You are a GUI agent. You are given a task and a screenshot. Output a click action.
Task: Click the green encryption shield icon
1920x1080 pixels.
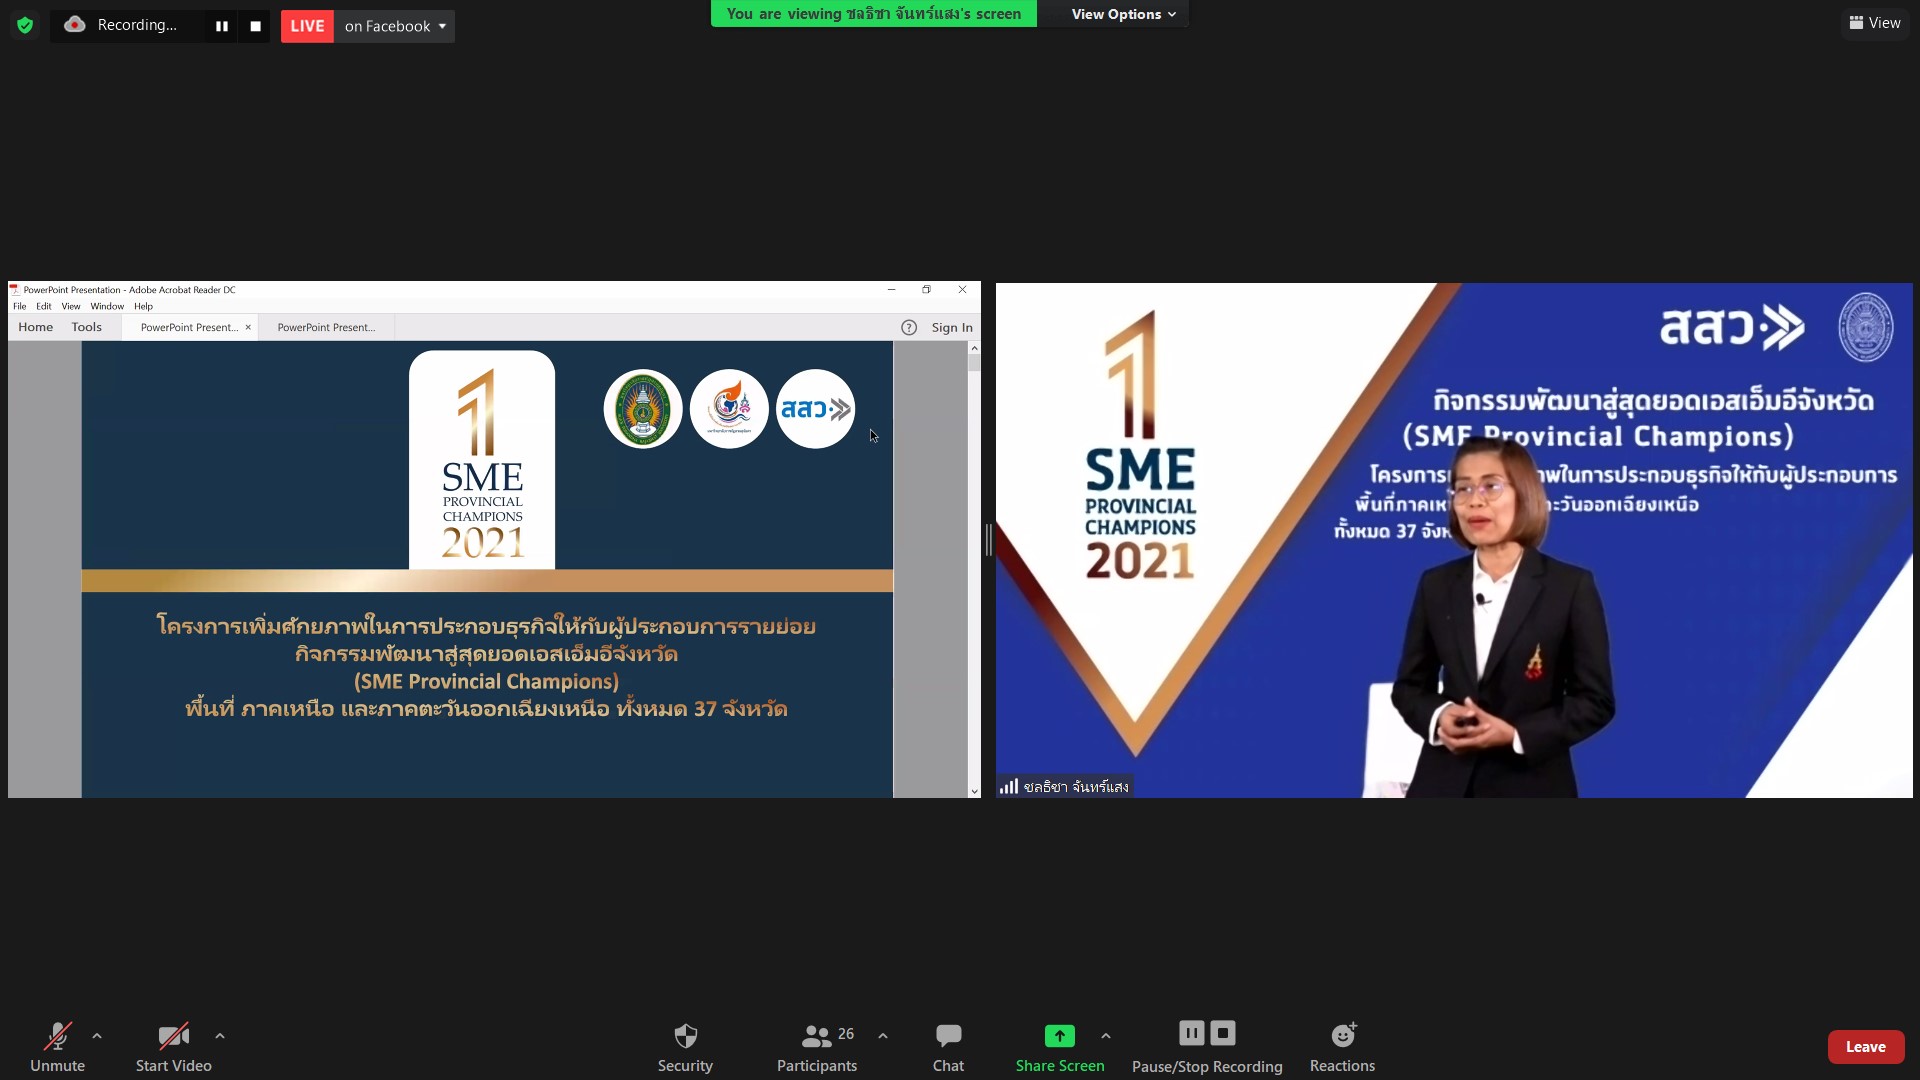point(25,25)
